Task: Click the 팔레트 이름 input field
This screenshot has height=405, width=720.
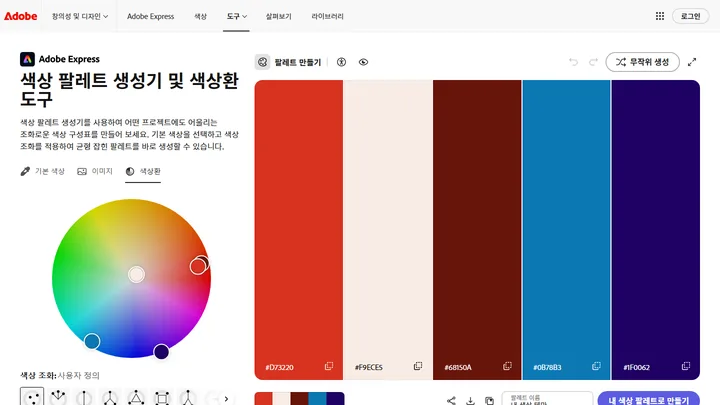Action: (x=547, y=399)
